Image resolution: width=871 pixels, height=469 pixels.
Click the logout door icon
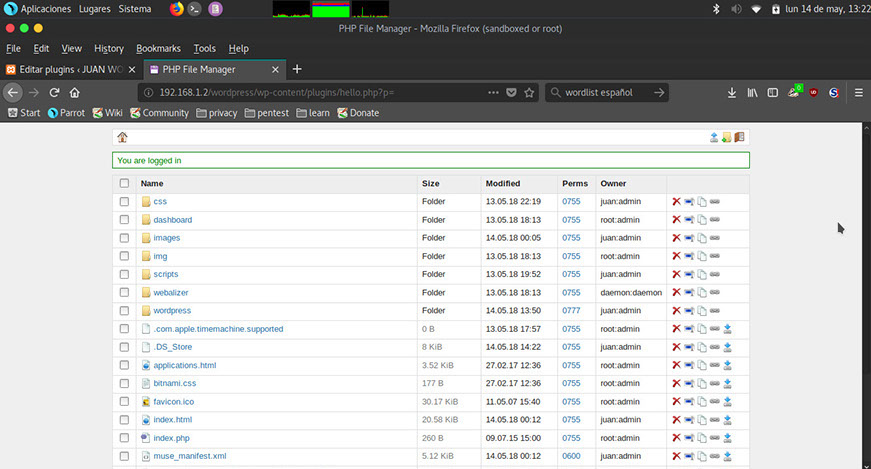click(740, 138)
